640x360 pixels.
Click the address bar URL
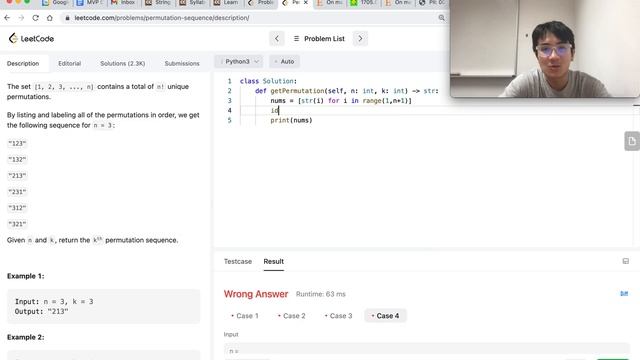click(162, 18)
